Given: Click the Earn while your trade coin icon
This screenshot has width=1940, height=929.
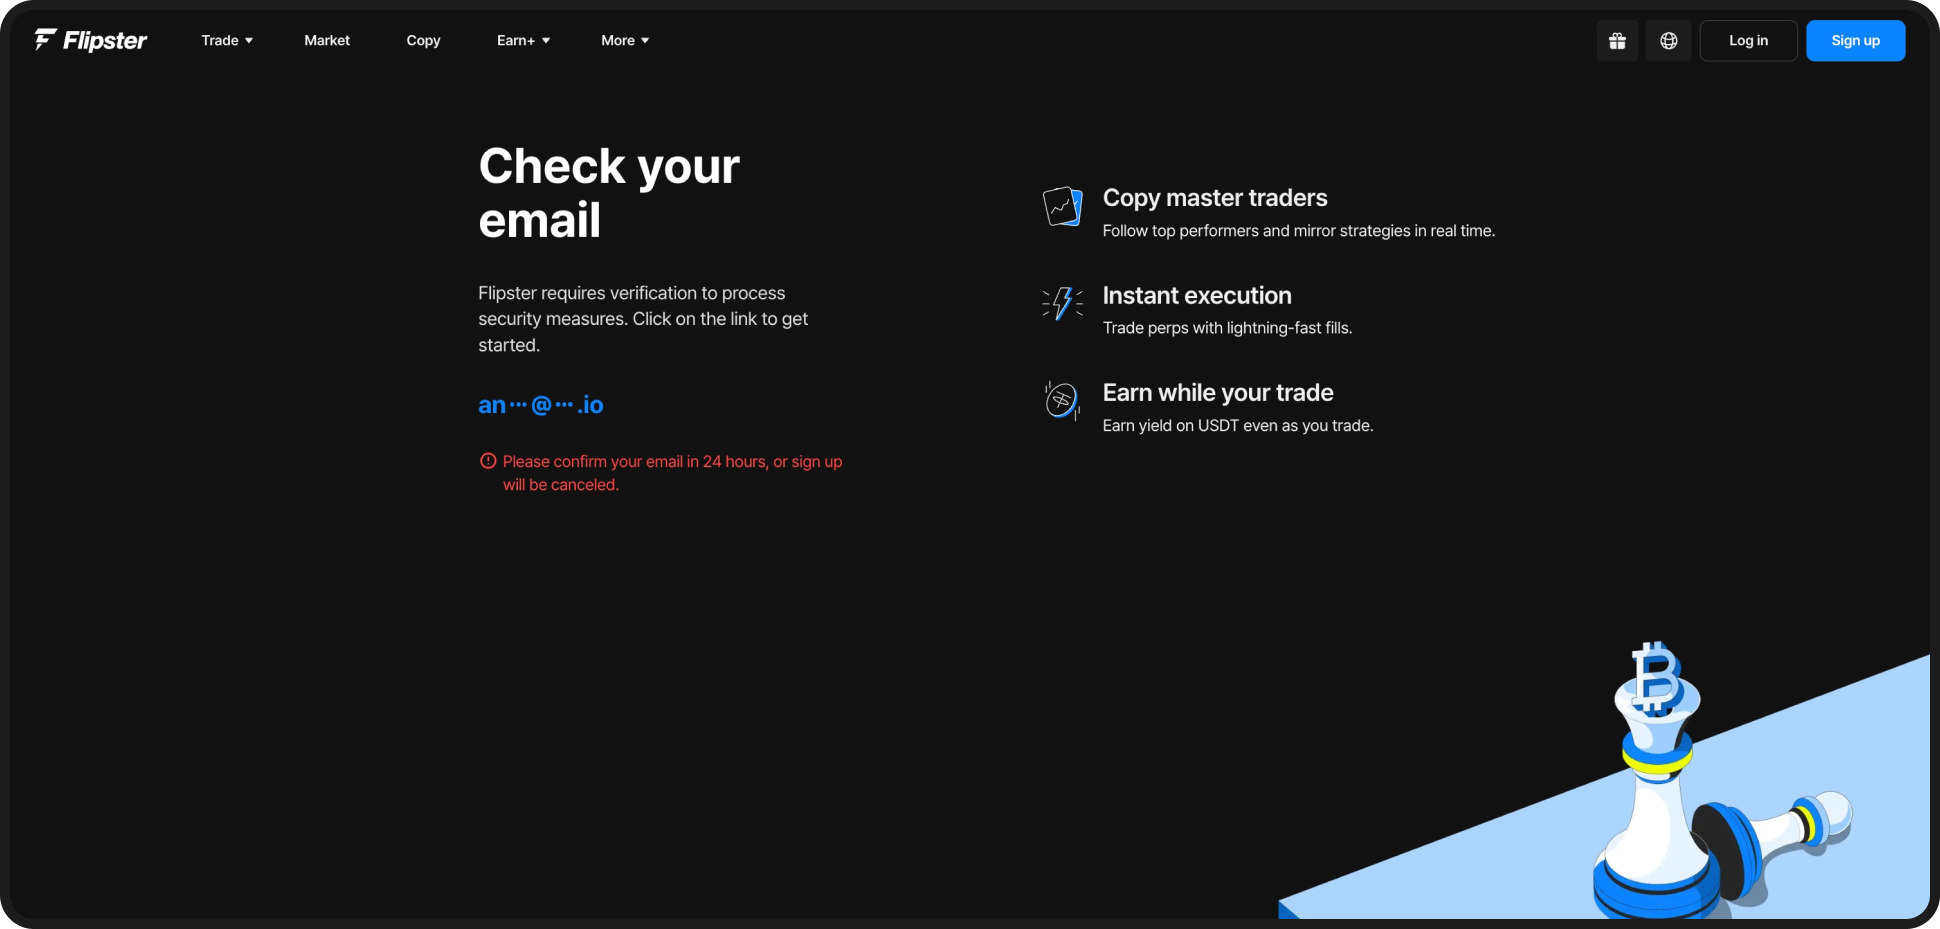Looking at the screenshot, I should [x=1062, y=401].
